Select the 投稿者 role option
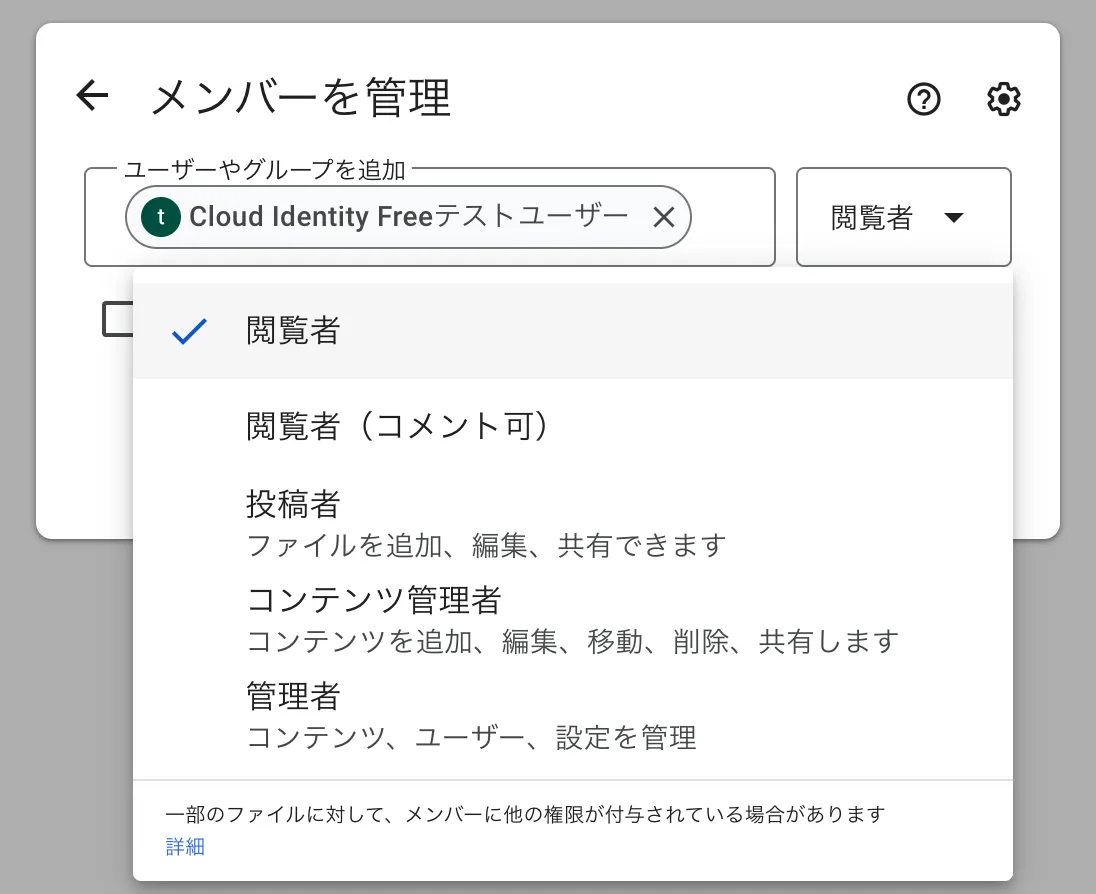1096x894 pixels. tap(293, 505)
